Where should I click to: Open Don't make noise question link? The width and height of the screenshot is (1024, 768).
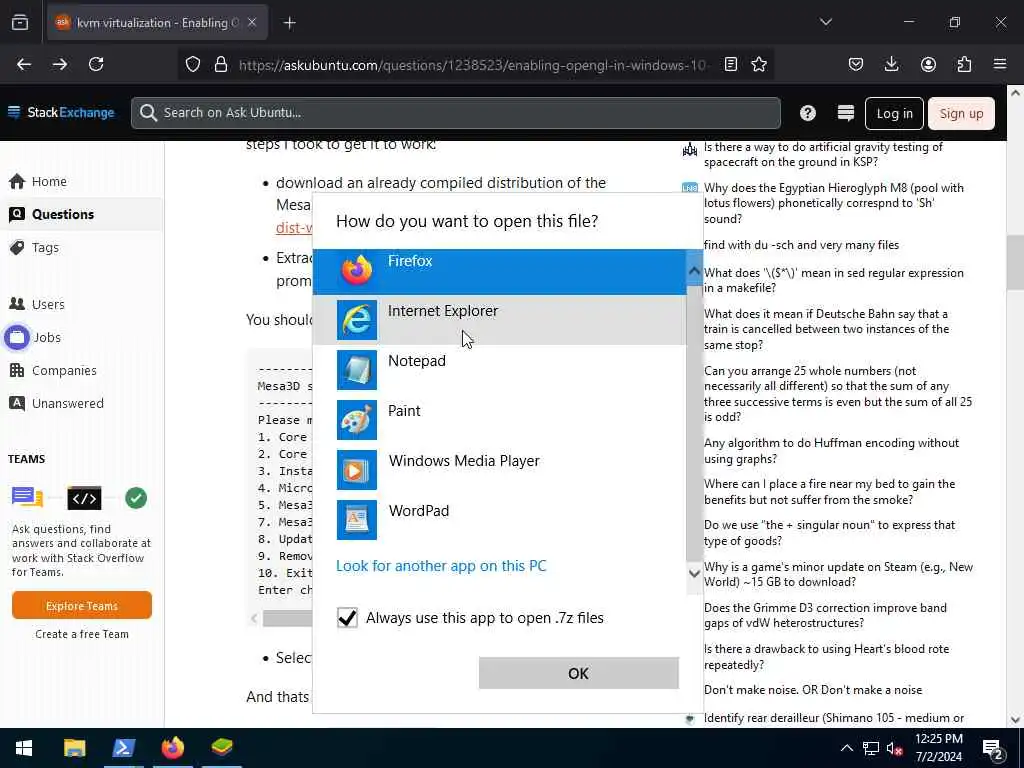coord(813,690)
